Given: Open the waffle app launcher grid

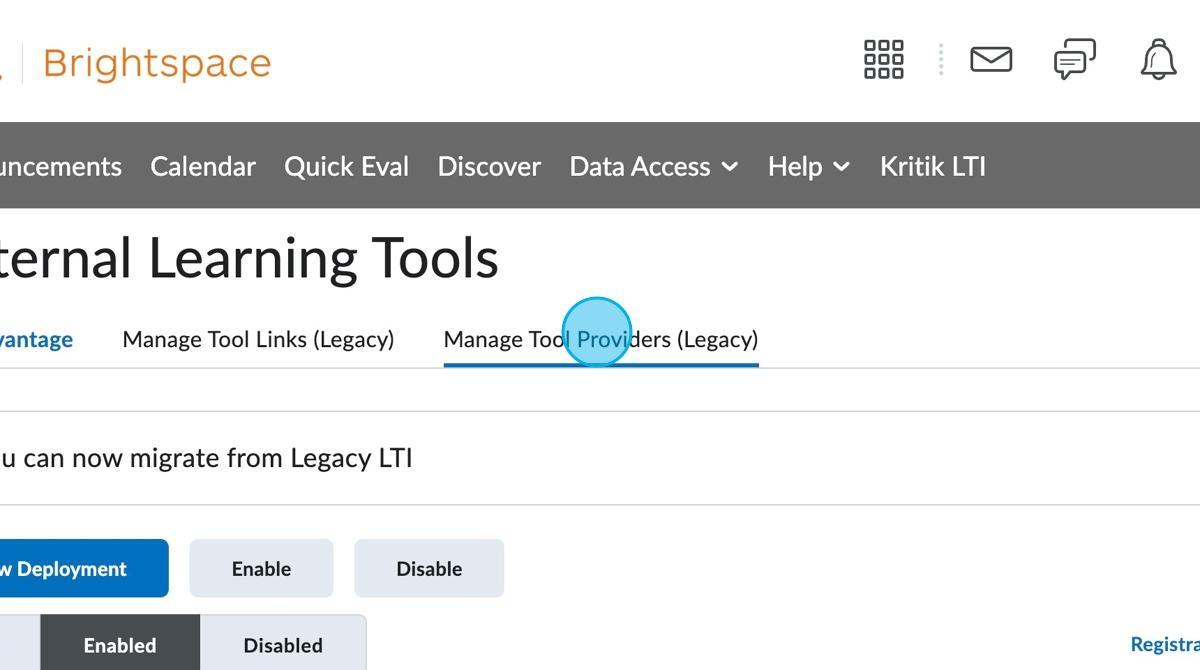Looking at the screenshot, I should tap(883, 59).
